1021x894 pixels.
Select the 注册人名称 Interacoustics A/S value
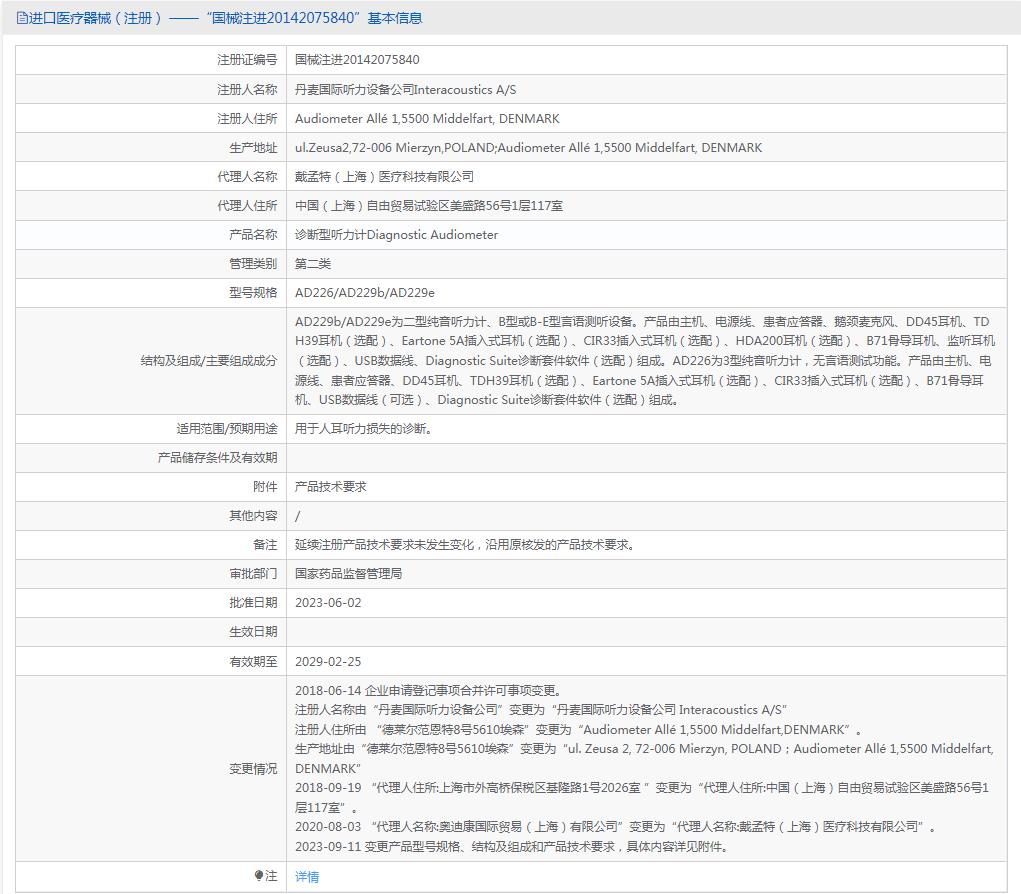point(405,90)
